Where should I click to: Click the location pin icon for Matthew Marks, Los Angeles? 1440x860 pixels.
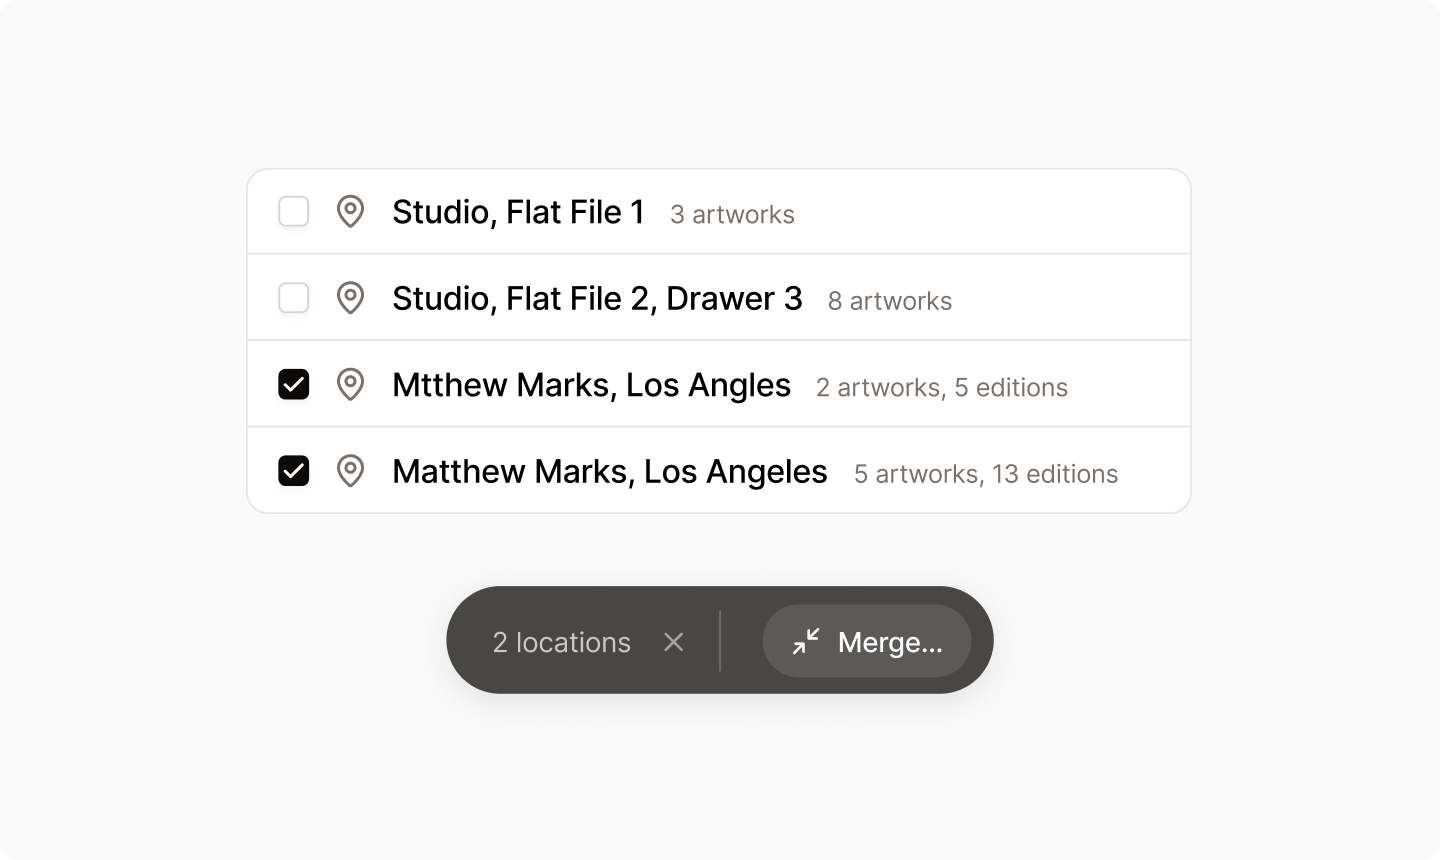point(351,471)
